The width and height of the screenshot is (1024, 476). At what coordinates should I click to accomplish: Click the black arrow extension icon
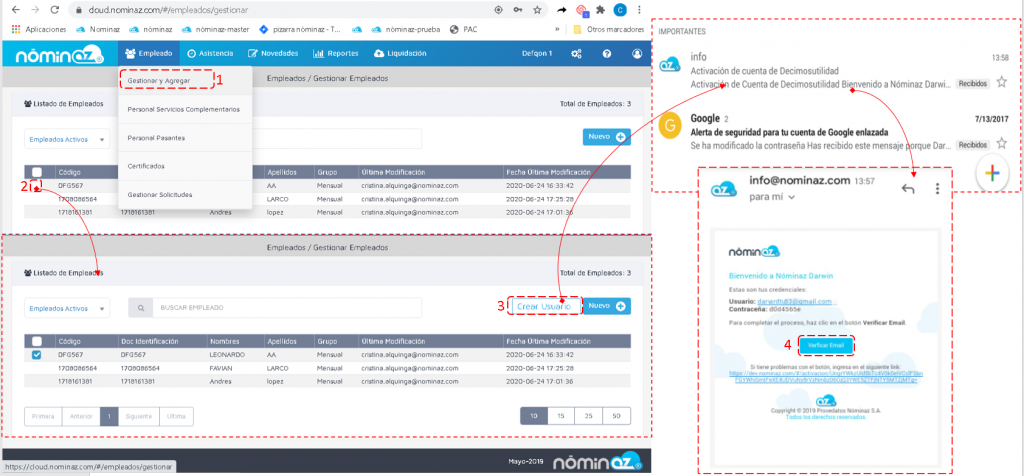(561, 10)
